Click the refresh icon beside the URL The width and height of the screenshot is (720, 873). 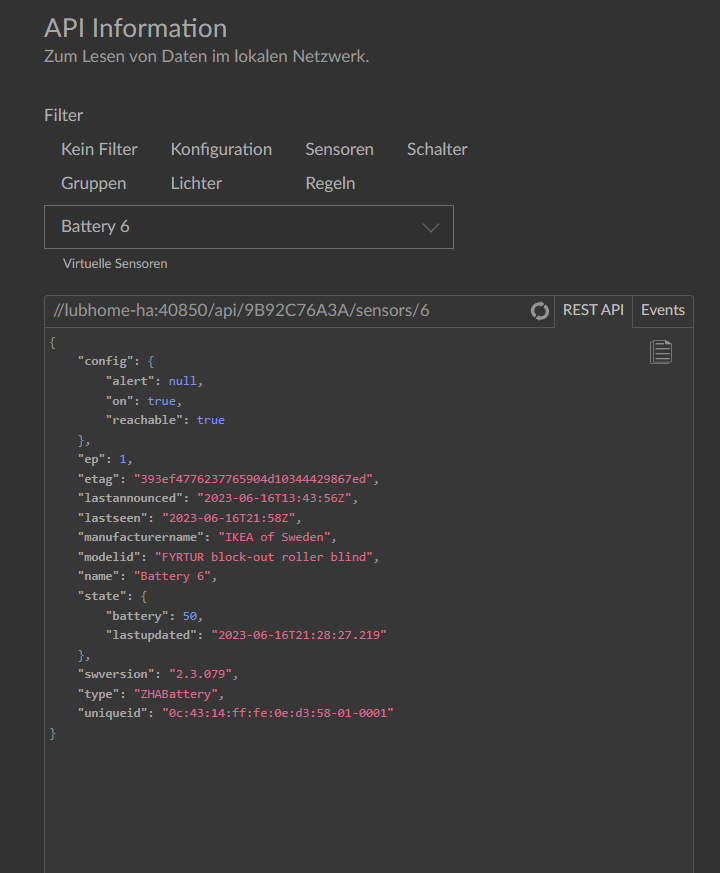[539, 311]
